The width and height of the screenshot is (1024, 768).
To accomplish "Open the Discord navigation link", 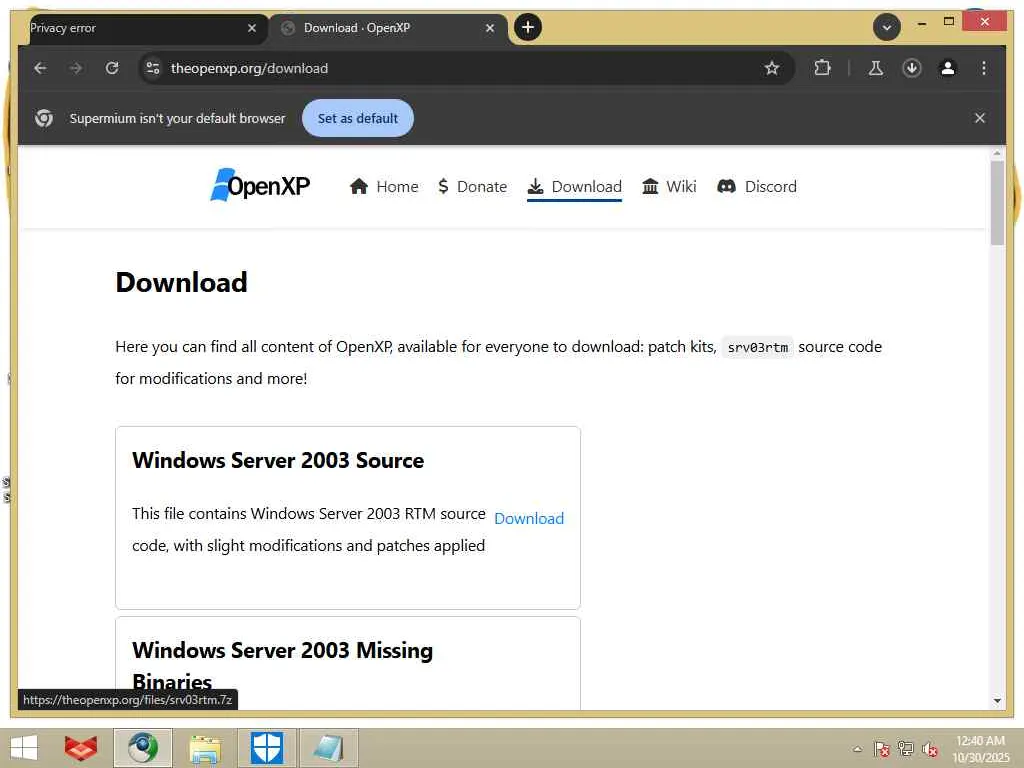I will click(757, 187).
